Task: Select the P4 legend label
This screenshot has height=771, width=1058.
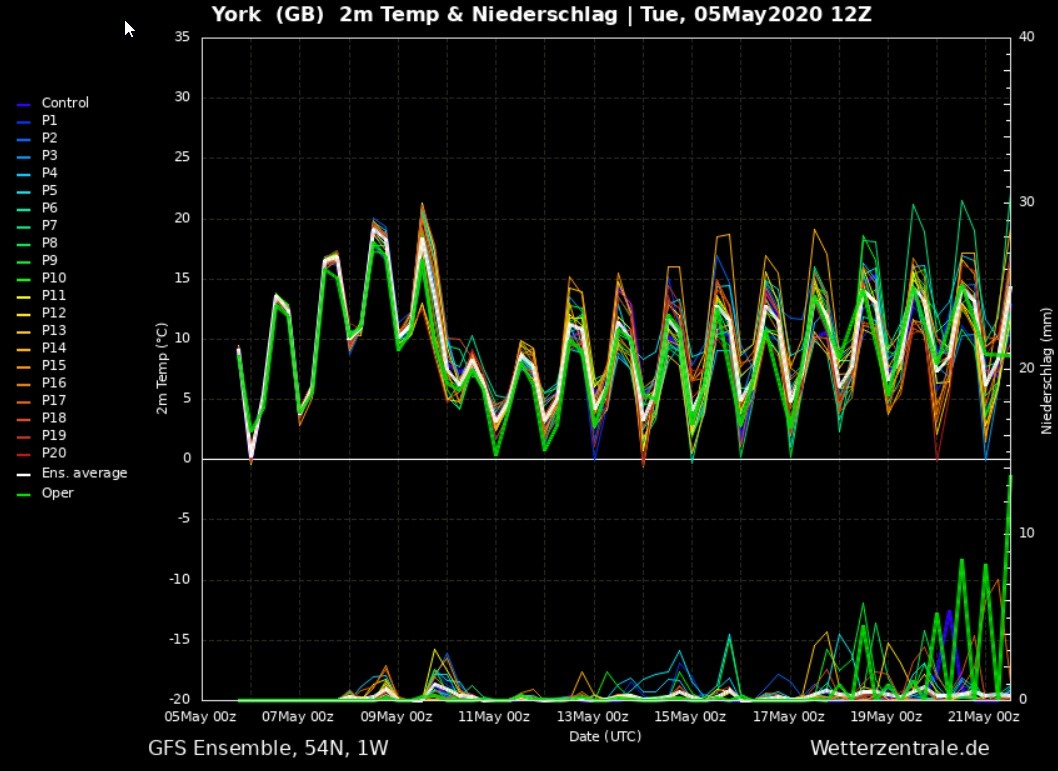Action: tap(49, 173)
